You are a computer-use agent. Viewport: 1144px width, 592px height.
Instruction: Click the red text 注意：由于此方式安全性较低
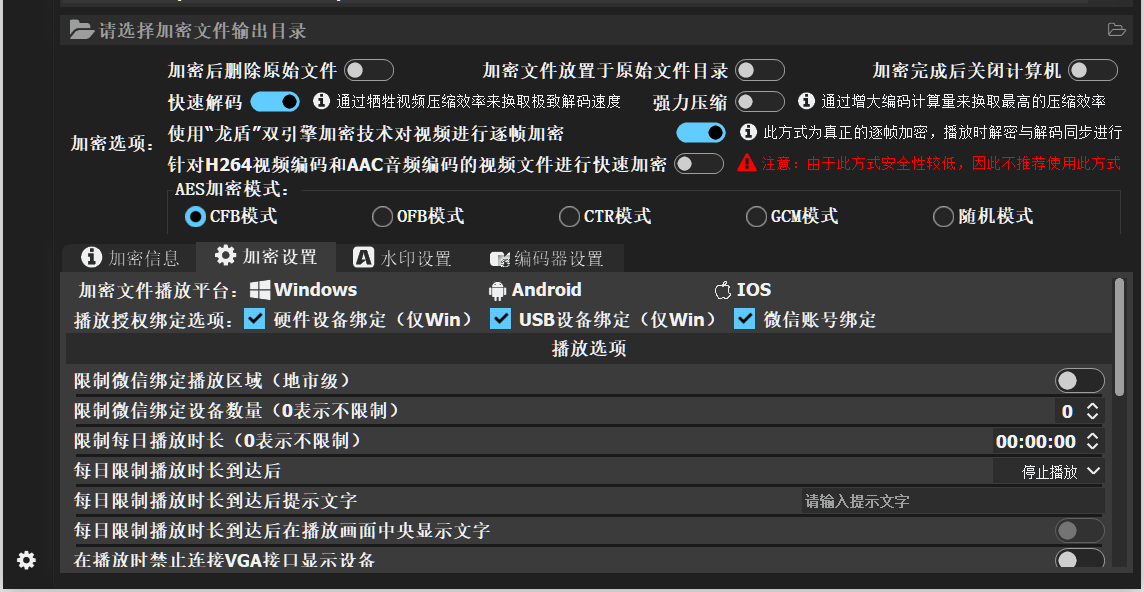click(x=941, y=164)
